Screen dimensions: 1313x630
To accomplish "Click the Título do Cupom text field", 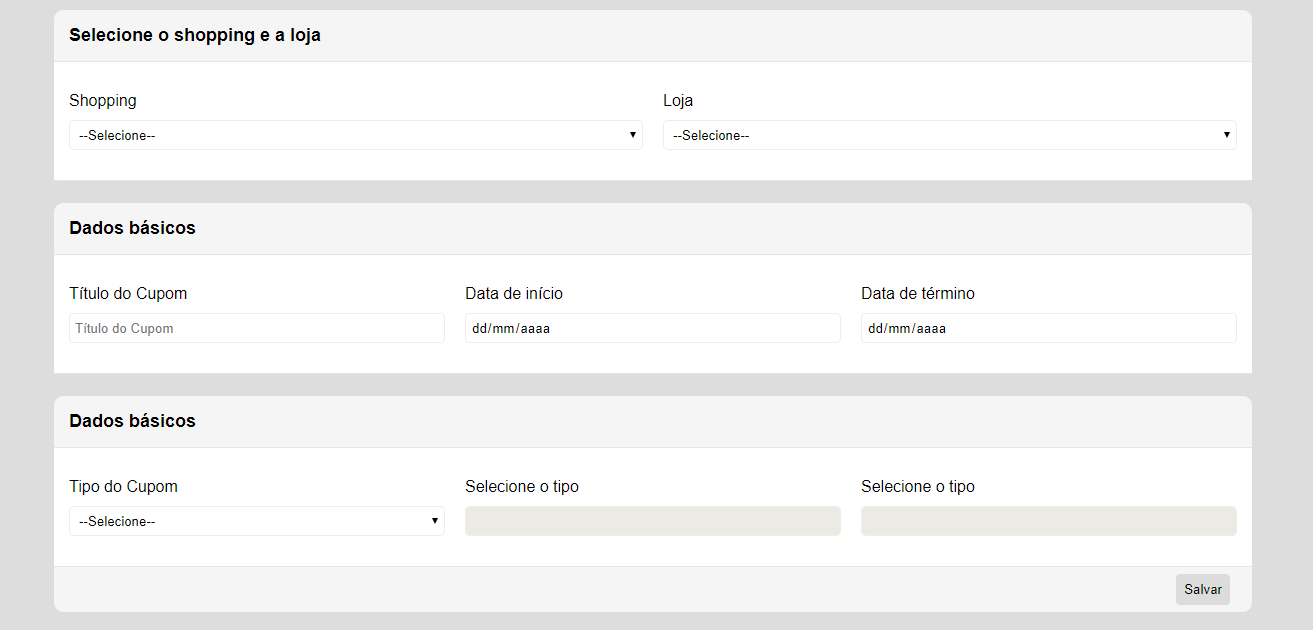I will (x=256, y=327).
